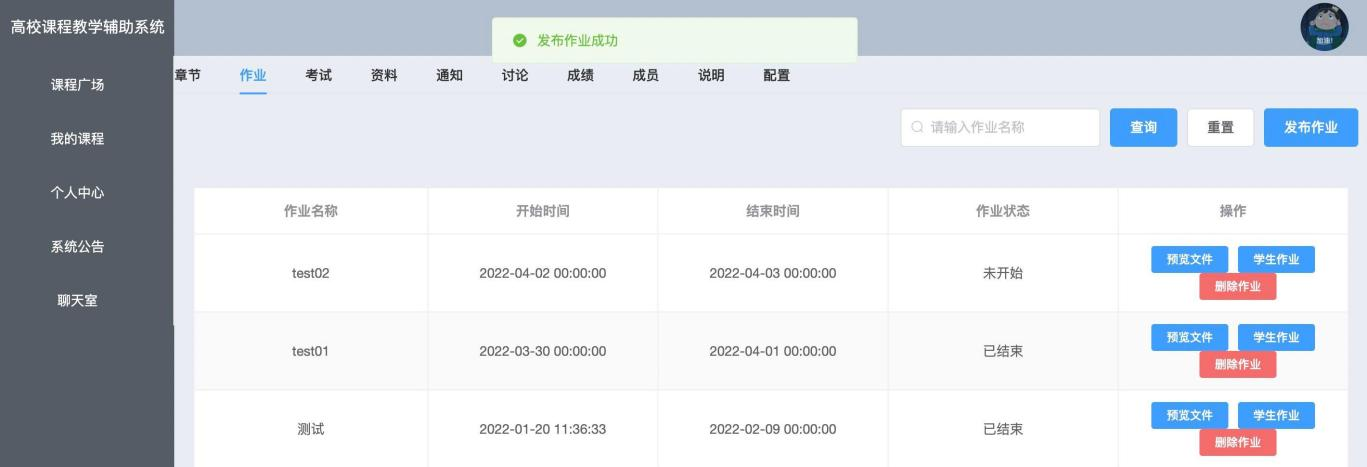The image size is (1367, 467).
Task: Click the 查询 button
Action: click(x=1143, y=128)
